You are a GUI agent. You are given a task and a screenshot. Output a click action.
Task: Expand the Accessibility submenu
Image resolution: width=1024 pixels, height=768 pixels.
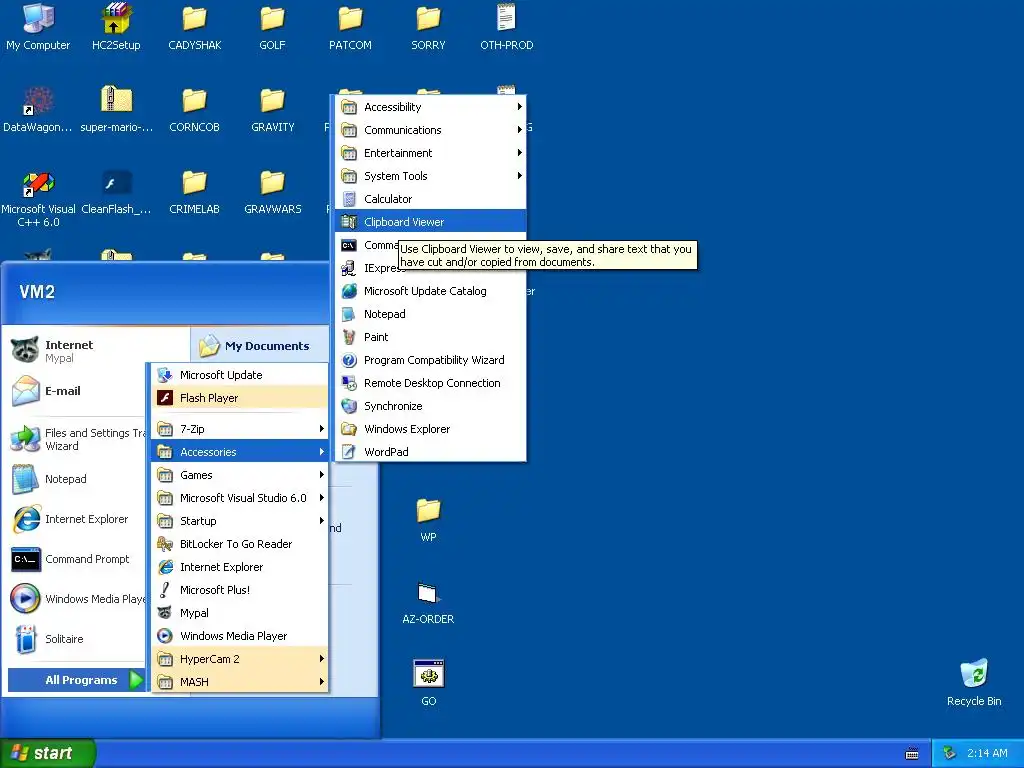click(430, 107)
